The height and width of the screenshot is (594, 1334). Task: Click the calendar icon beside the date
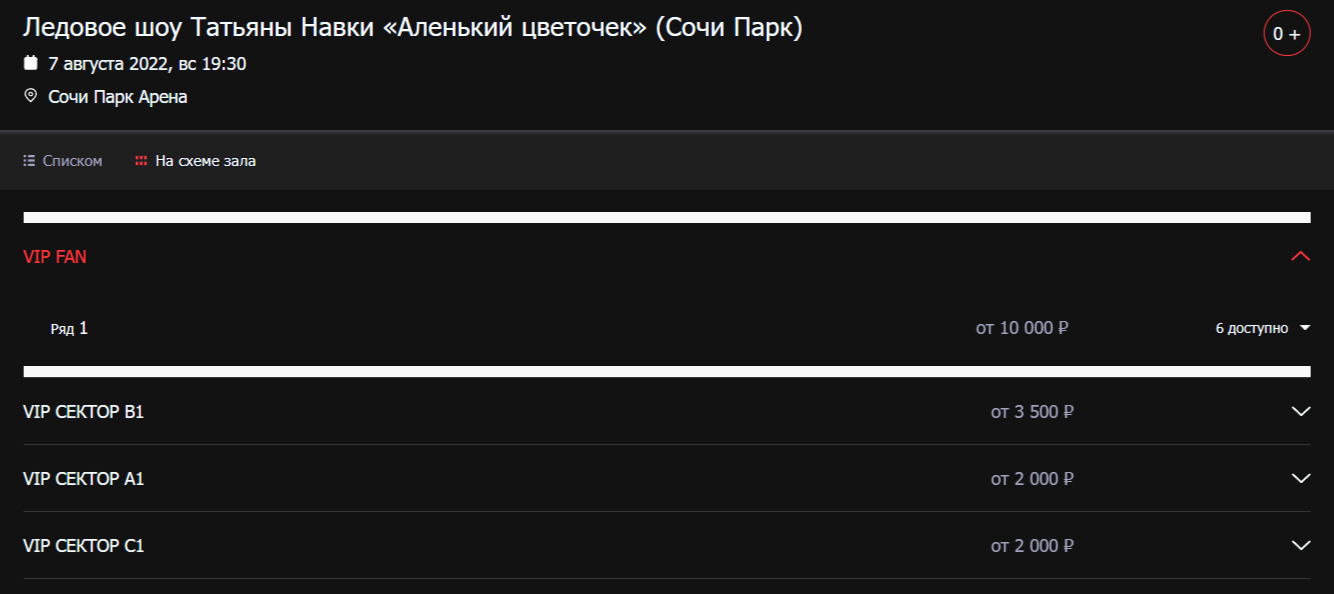coord(30,63)
